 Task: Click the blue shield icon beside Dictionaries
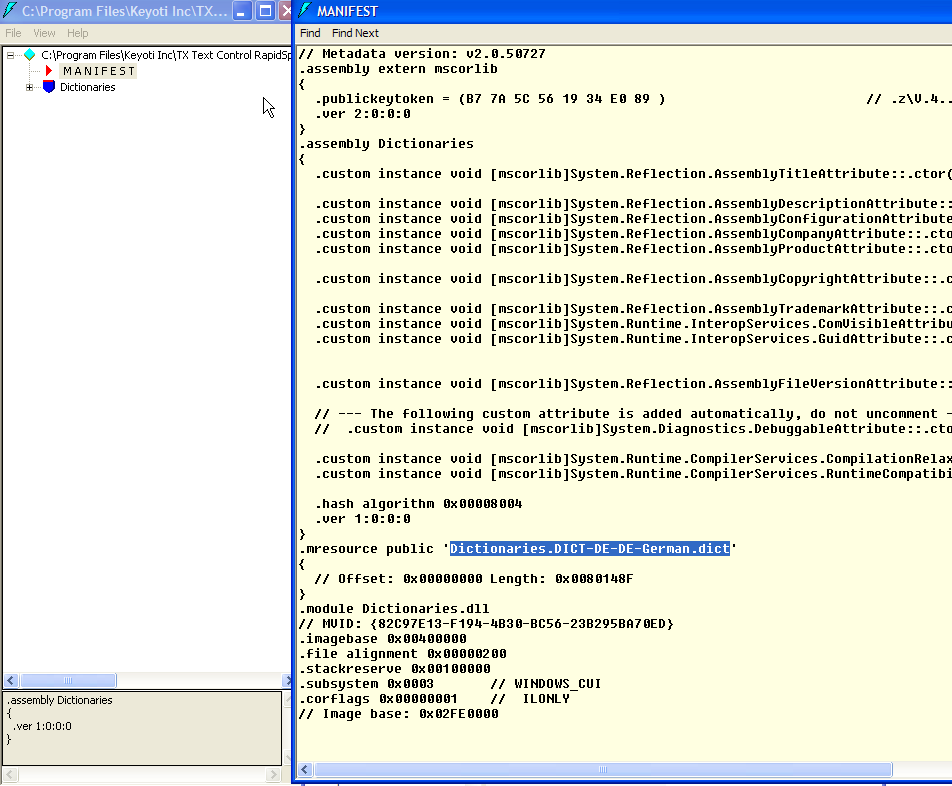47,87
